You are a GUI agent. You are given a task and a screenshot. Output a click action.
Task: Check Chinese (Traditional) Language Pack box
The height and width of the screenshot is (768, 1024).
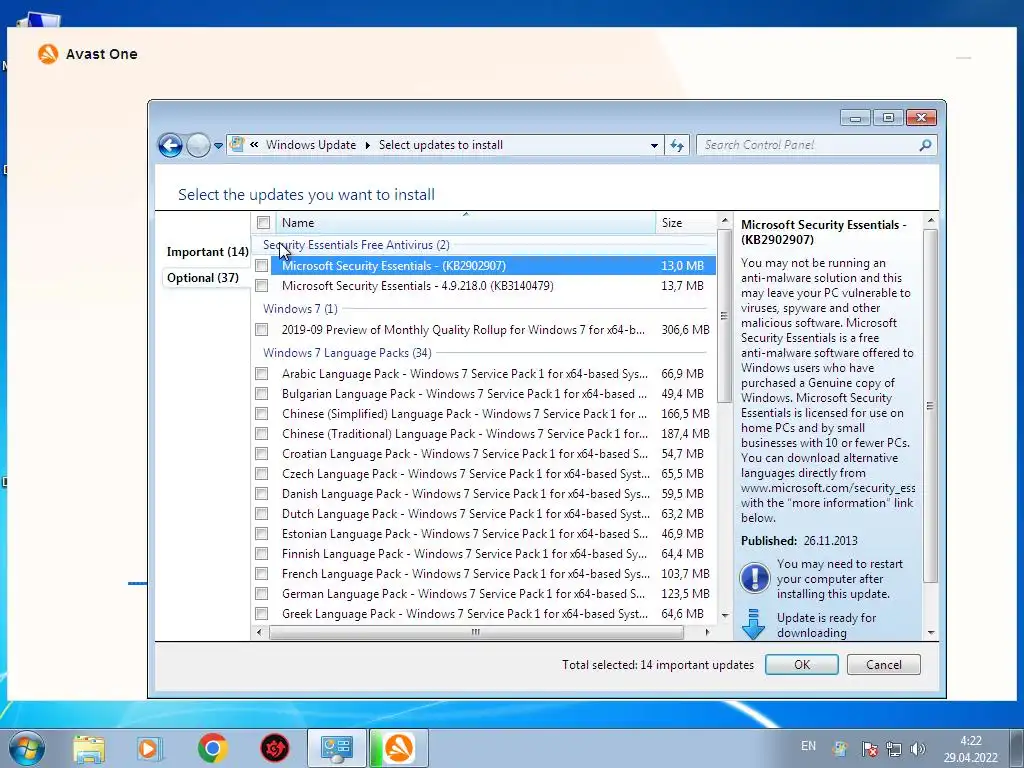tap(262, 434)
